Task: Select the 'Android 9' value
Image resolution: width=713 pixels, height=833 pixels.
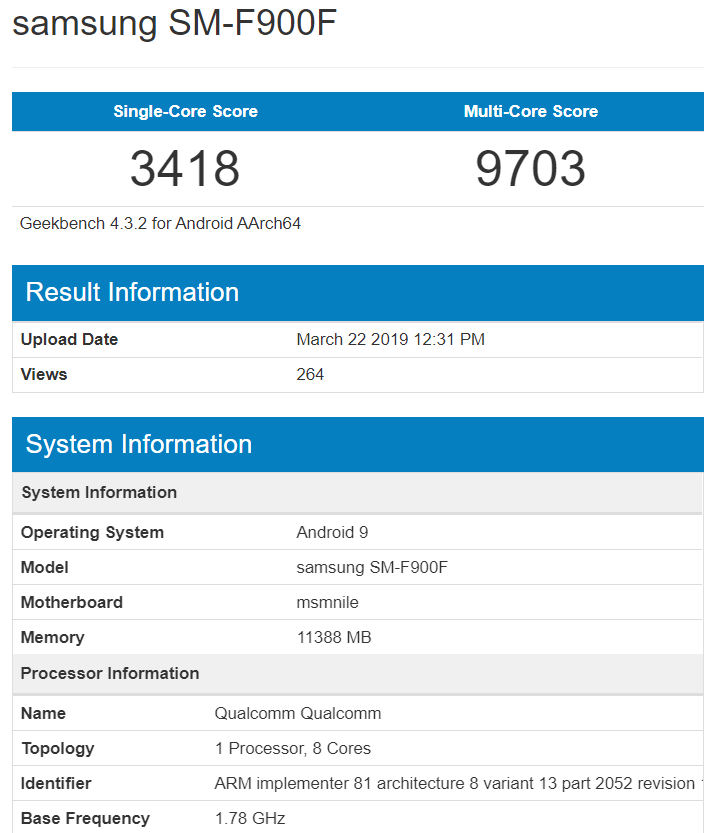Action: (332, 532)
